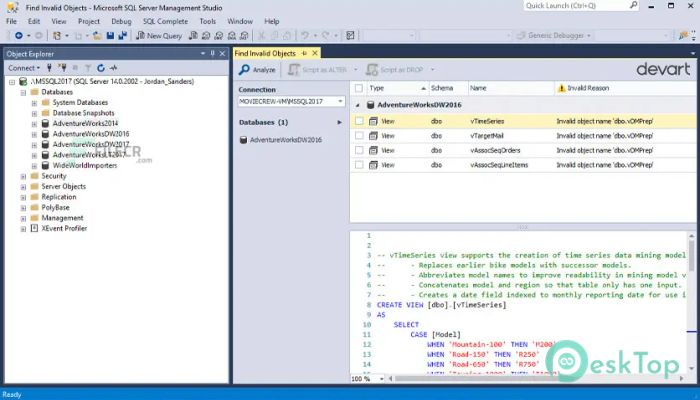Click the vertical scrollbar of the code pane
The image size is (700, 400).
[692, 300]
